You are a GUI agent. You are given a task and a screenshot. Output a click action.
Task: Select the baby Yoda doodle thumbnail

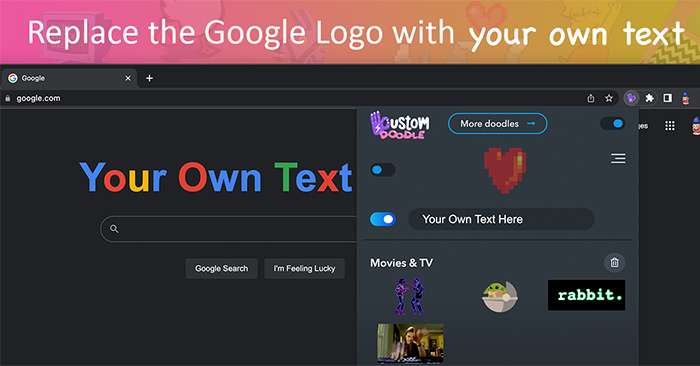click(500, 296)
